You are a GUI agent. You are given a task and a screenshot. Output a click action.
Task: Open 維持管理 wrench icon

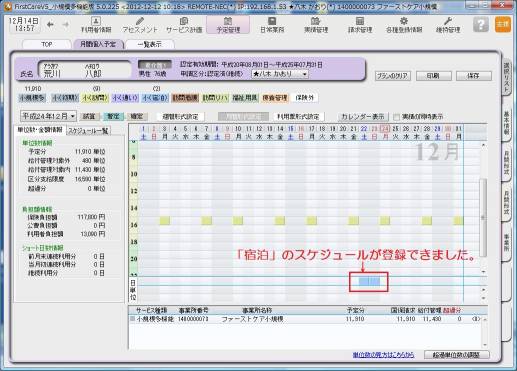tap(448, 25)
